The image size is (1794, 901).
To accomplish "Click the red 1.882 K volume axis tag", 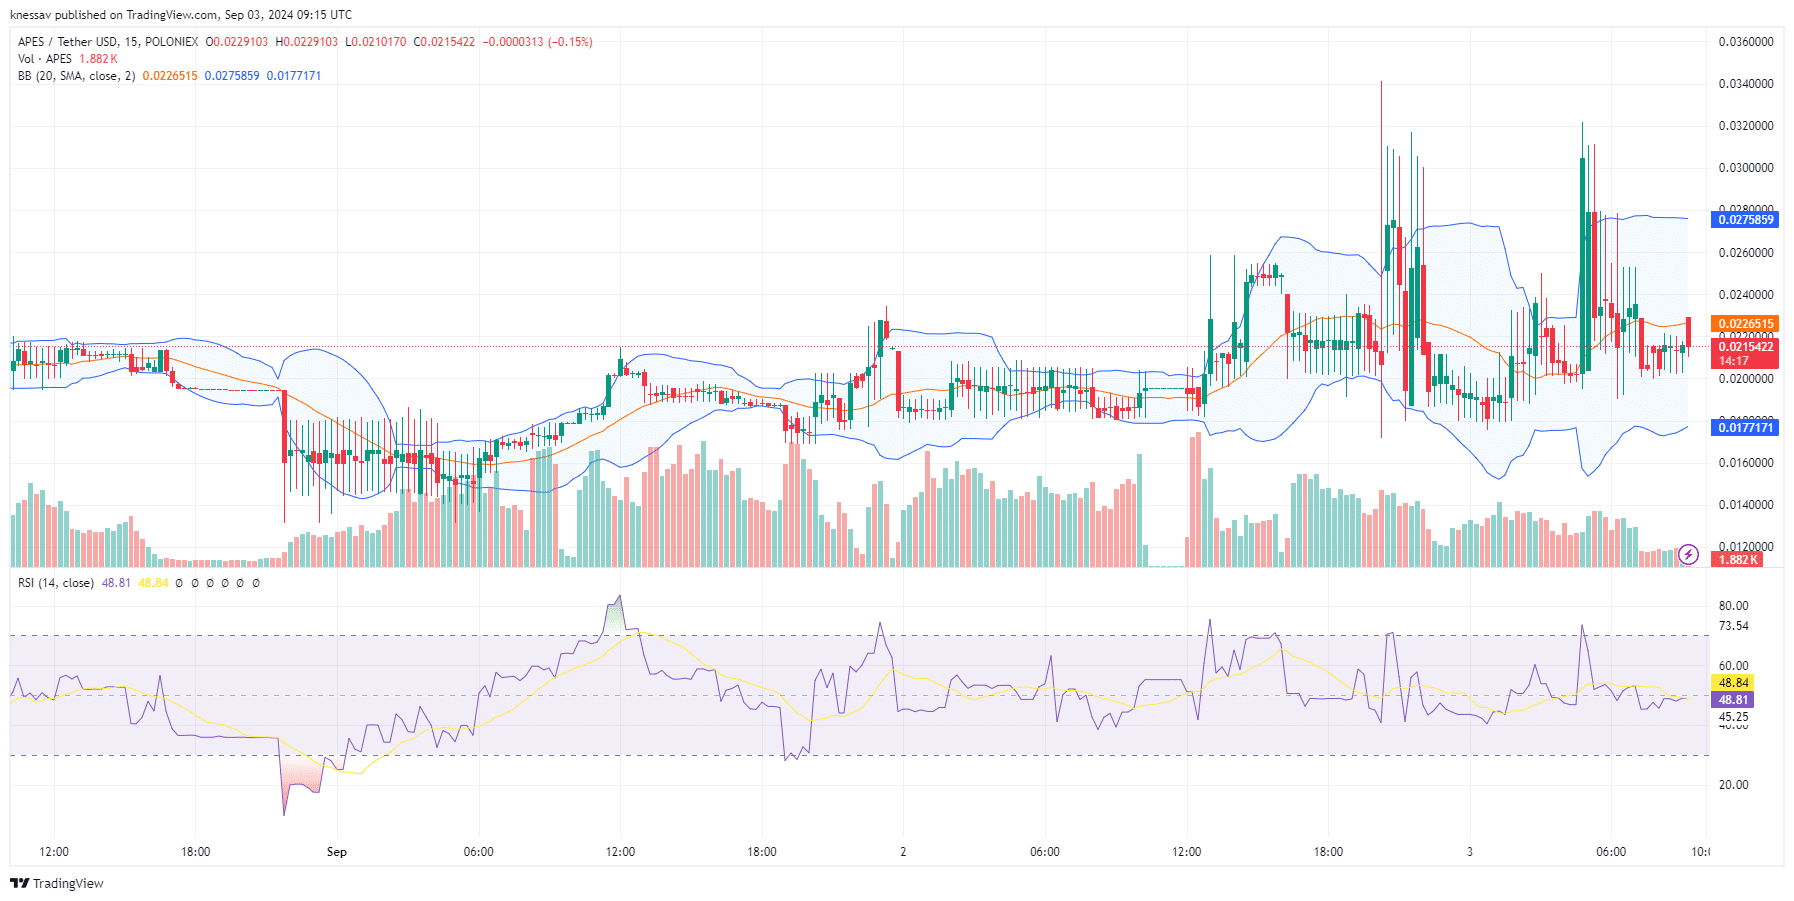I will coord(1738,560).
